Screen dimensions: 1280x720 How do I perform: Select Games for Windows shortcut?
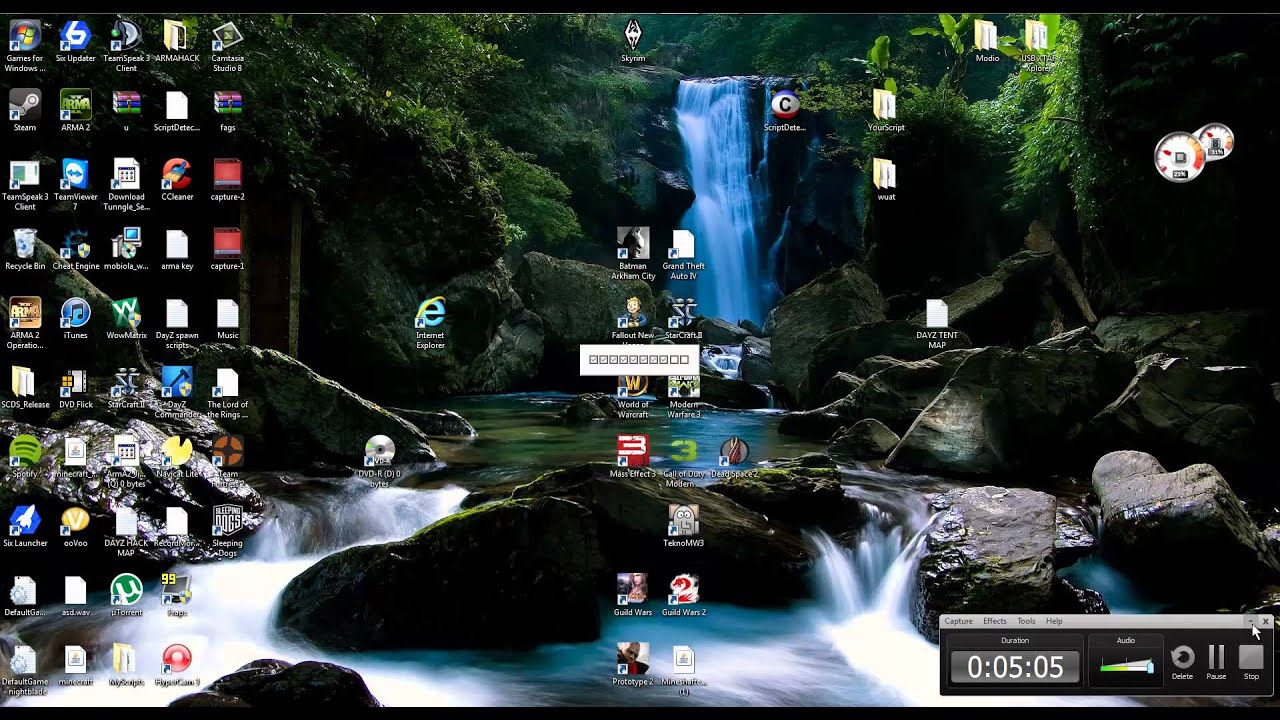pos(25,46)
